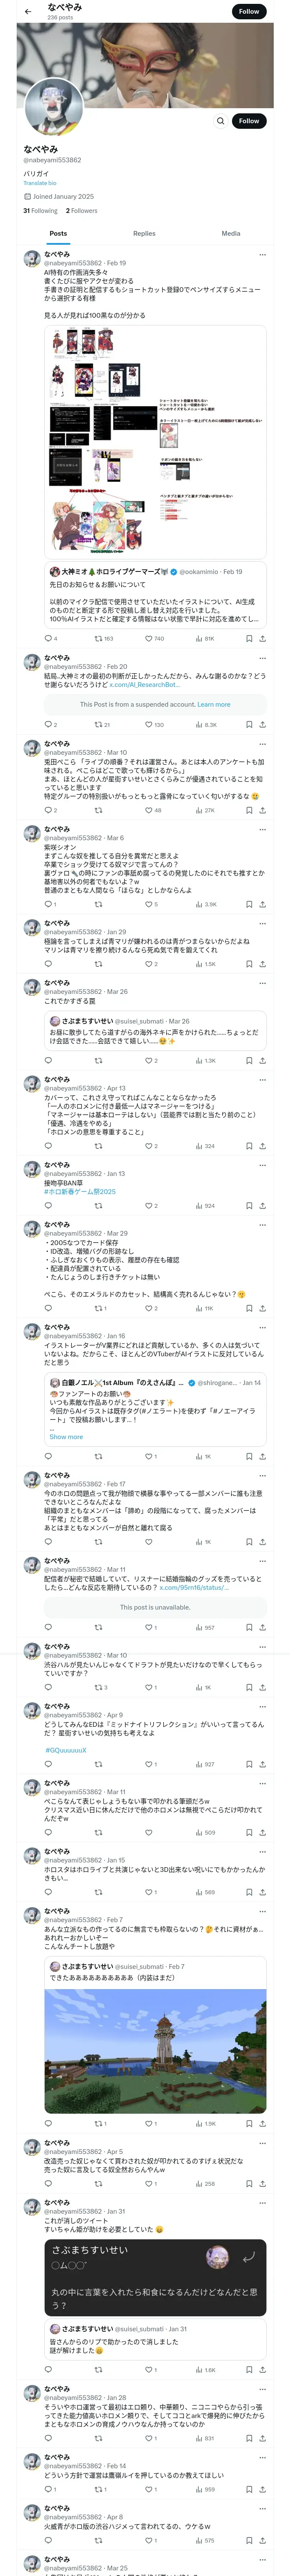Like the Feb 19 post with 740 likes
This screenshot has width=290, height=2576.
point(149,638)
